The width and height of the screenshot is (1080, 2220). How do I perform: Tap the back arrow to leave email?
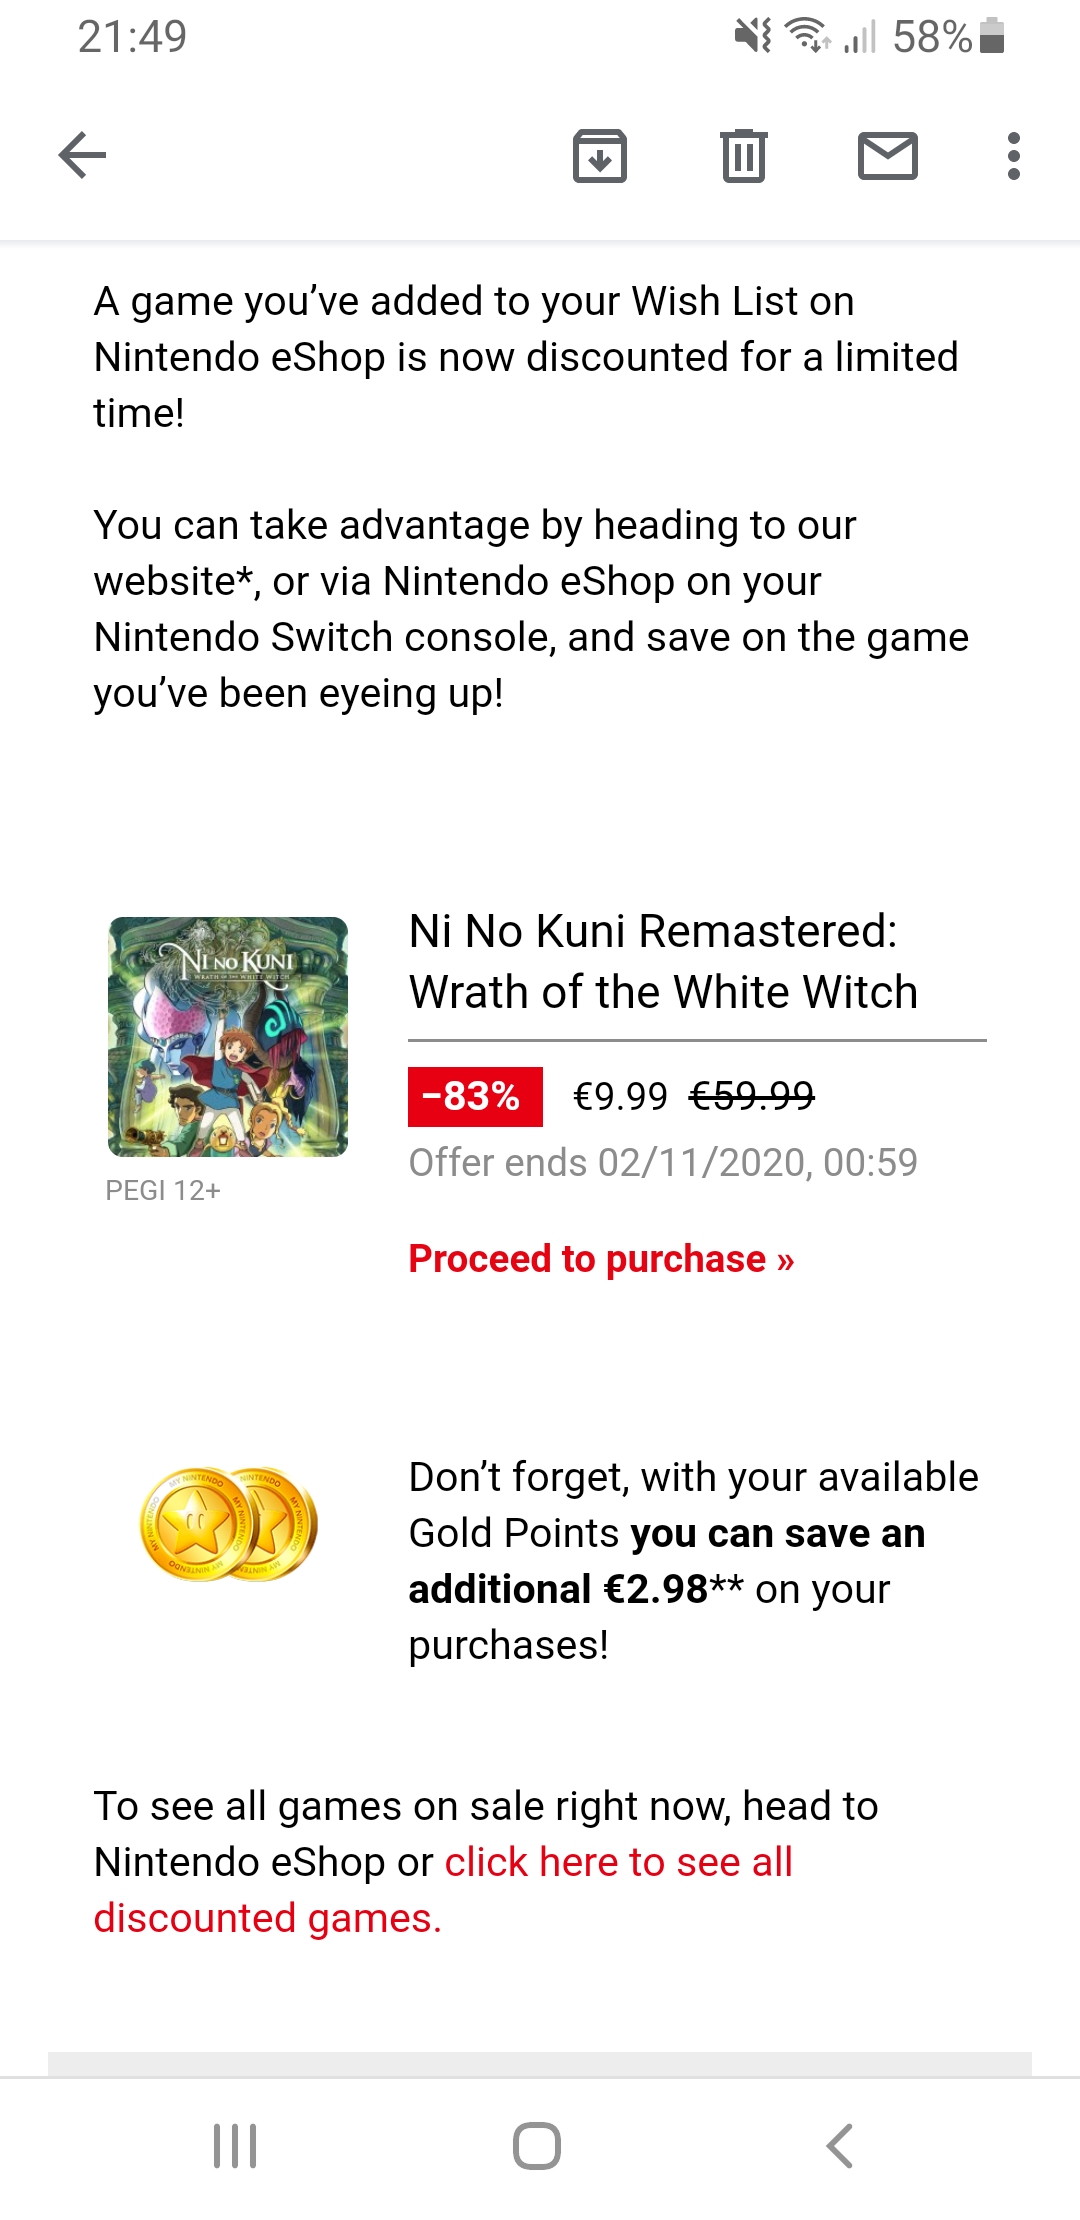click(82, 155)
